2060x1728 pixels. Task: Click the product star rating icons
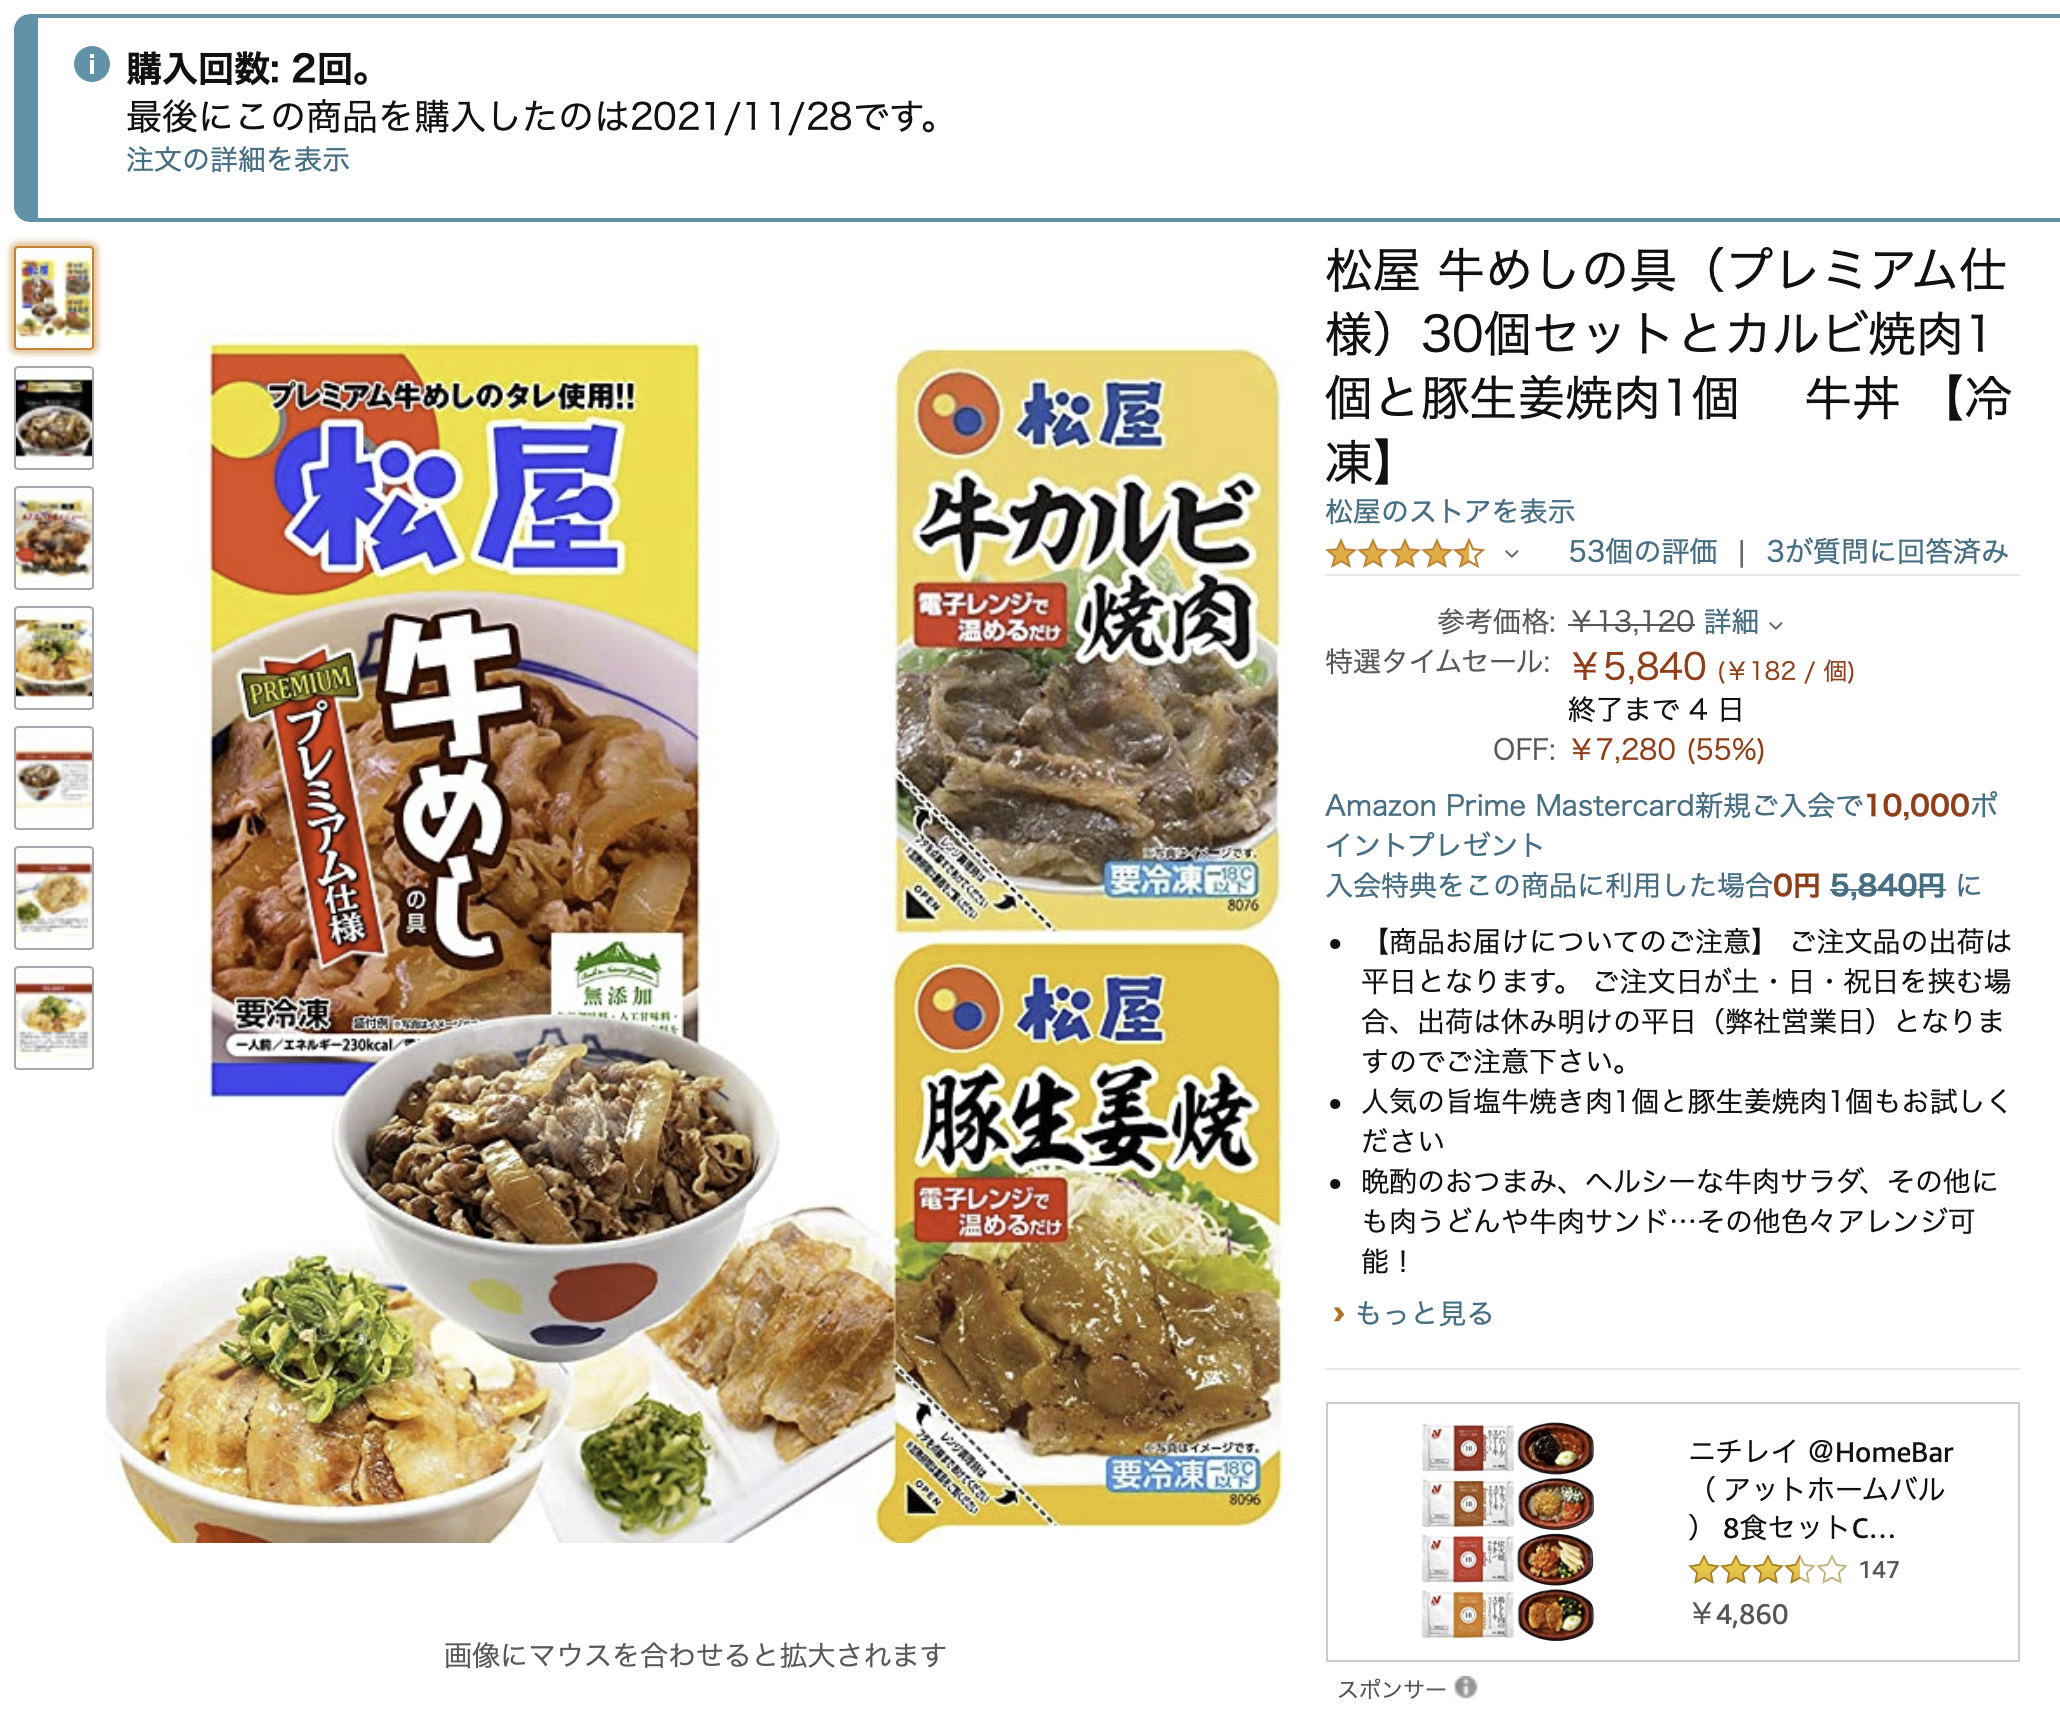[x=1404, y=553]
